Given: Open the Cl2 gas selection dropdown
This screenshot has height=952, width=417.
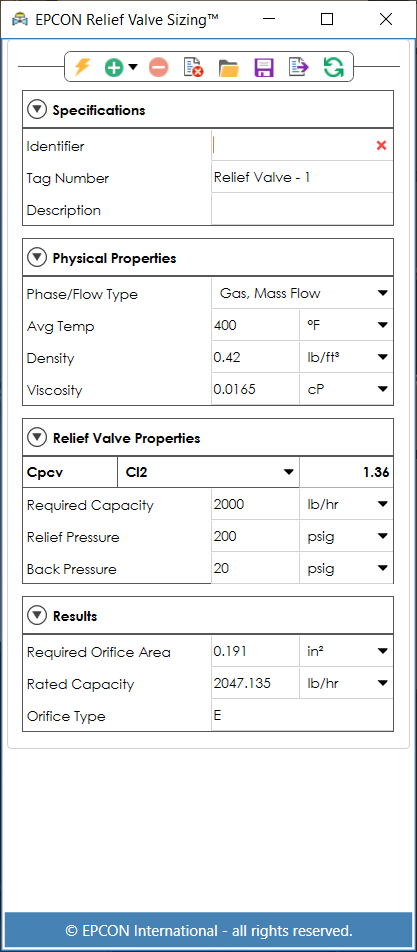Looking at the screenshot, I should coord(208,472).
